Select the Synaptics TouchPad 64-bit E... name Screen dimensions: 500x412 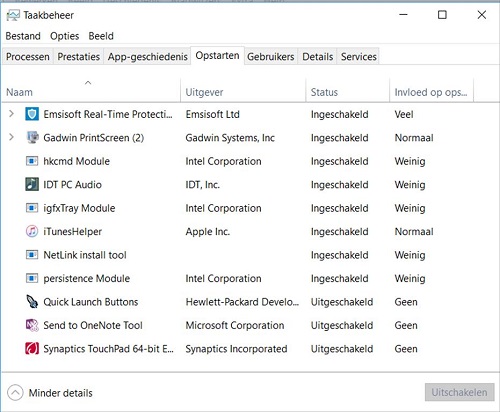[x=109, y=349]
